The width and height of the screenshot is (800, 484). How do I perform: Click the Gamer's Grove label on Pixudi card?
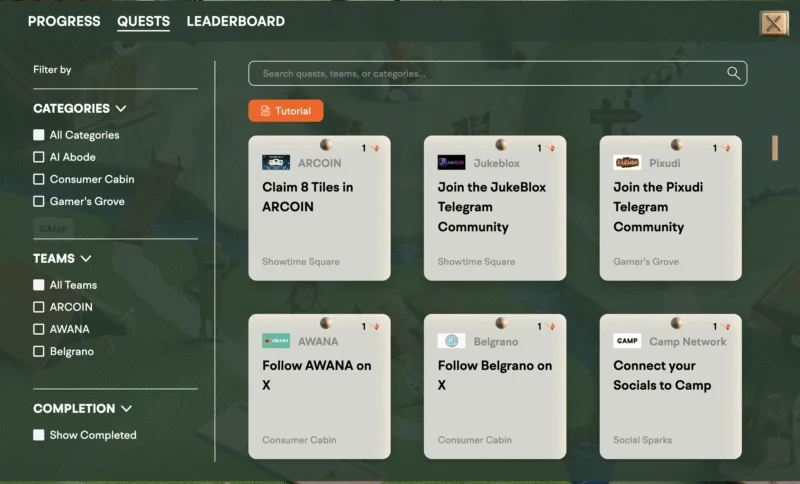point(646,262)
